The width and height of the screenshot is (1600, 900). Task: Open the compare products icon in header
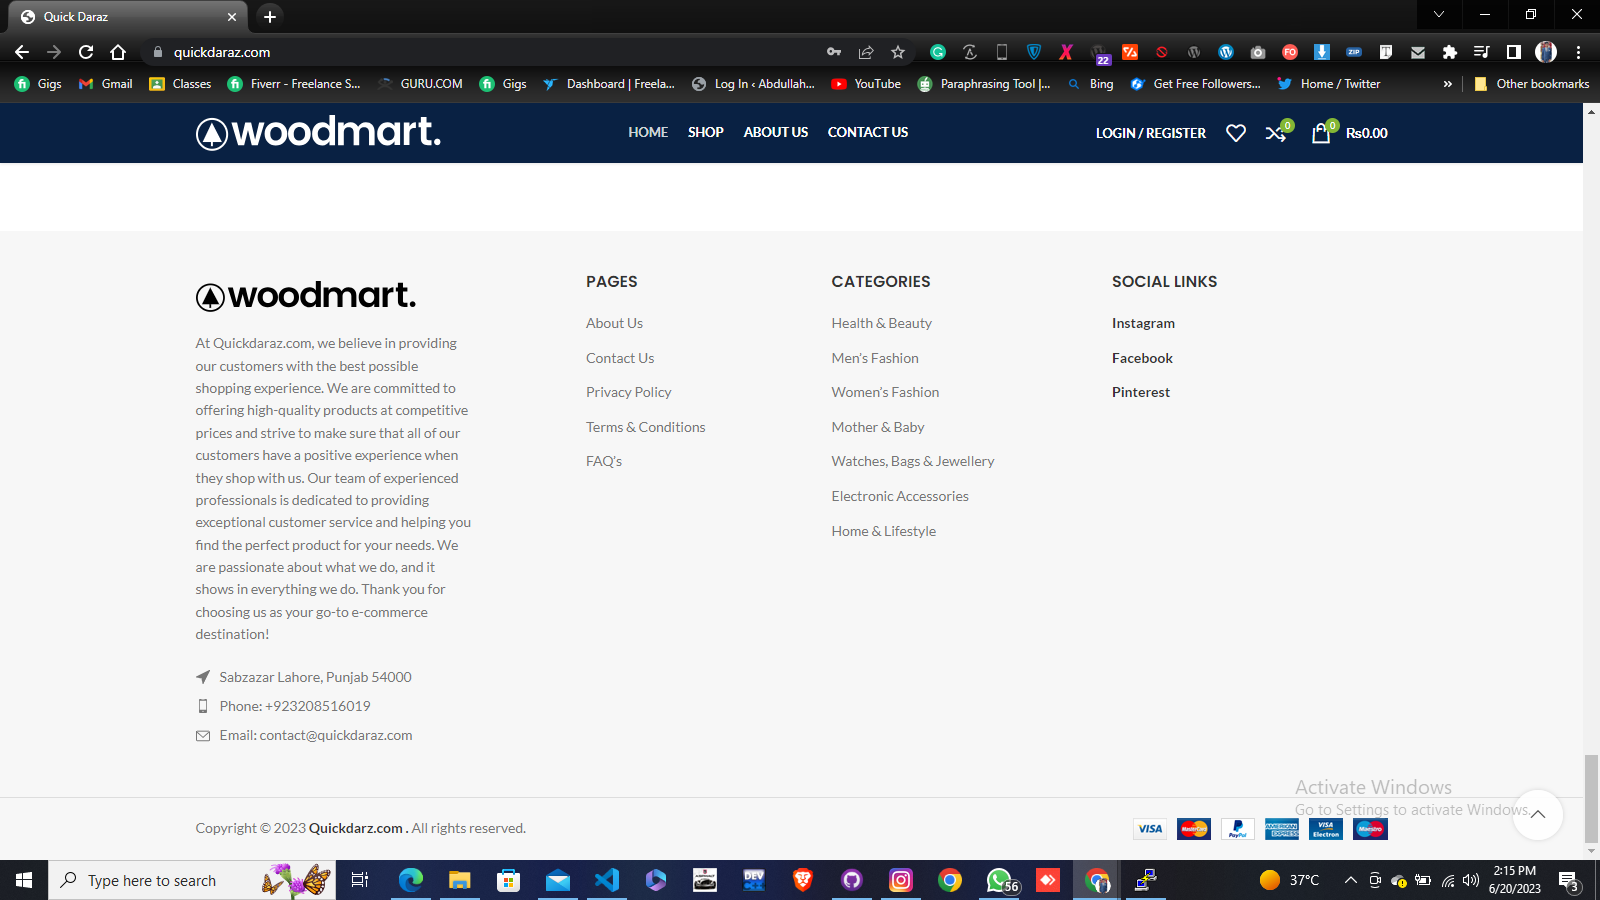point(1278,132)
